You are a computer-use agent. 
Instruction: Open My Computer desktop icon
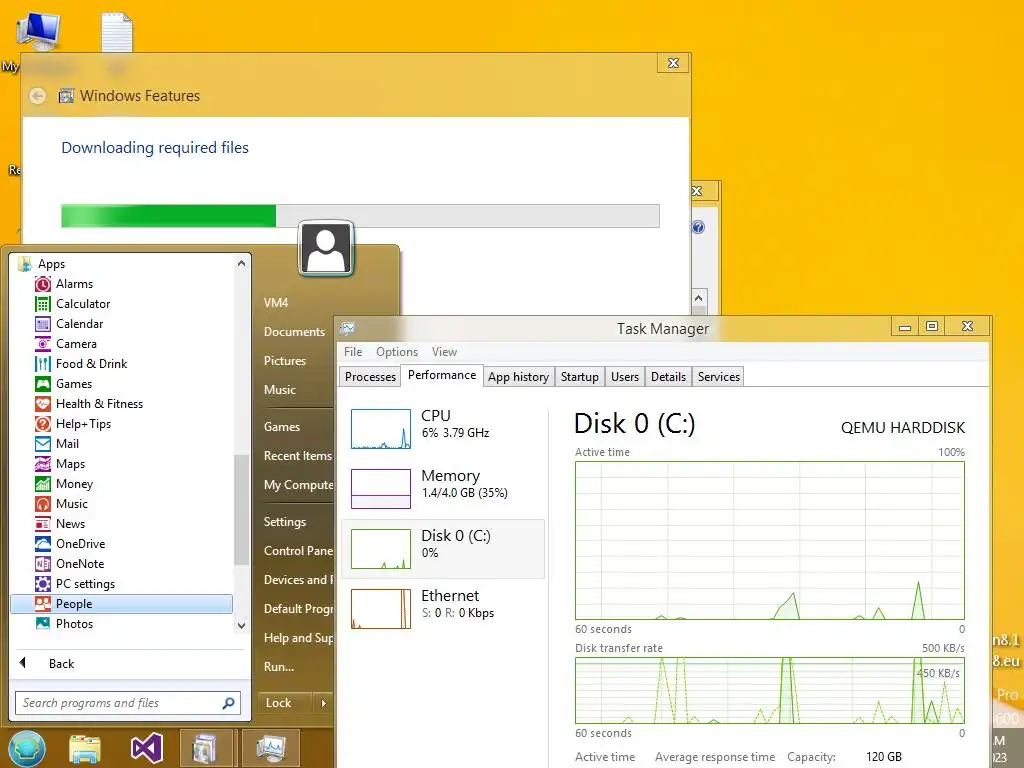39,31
